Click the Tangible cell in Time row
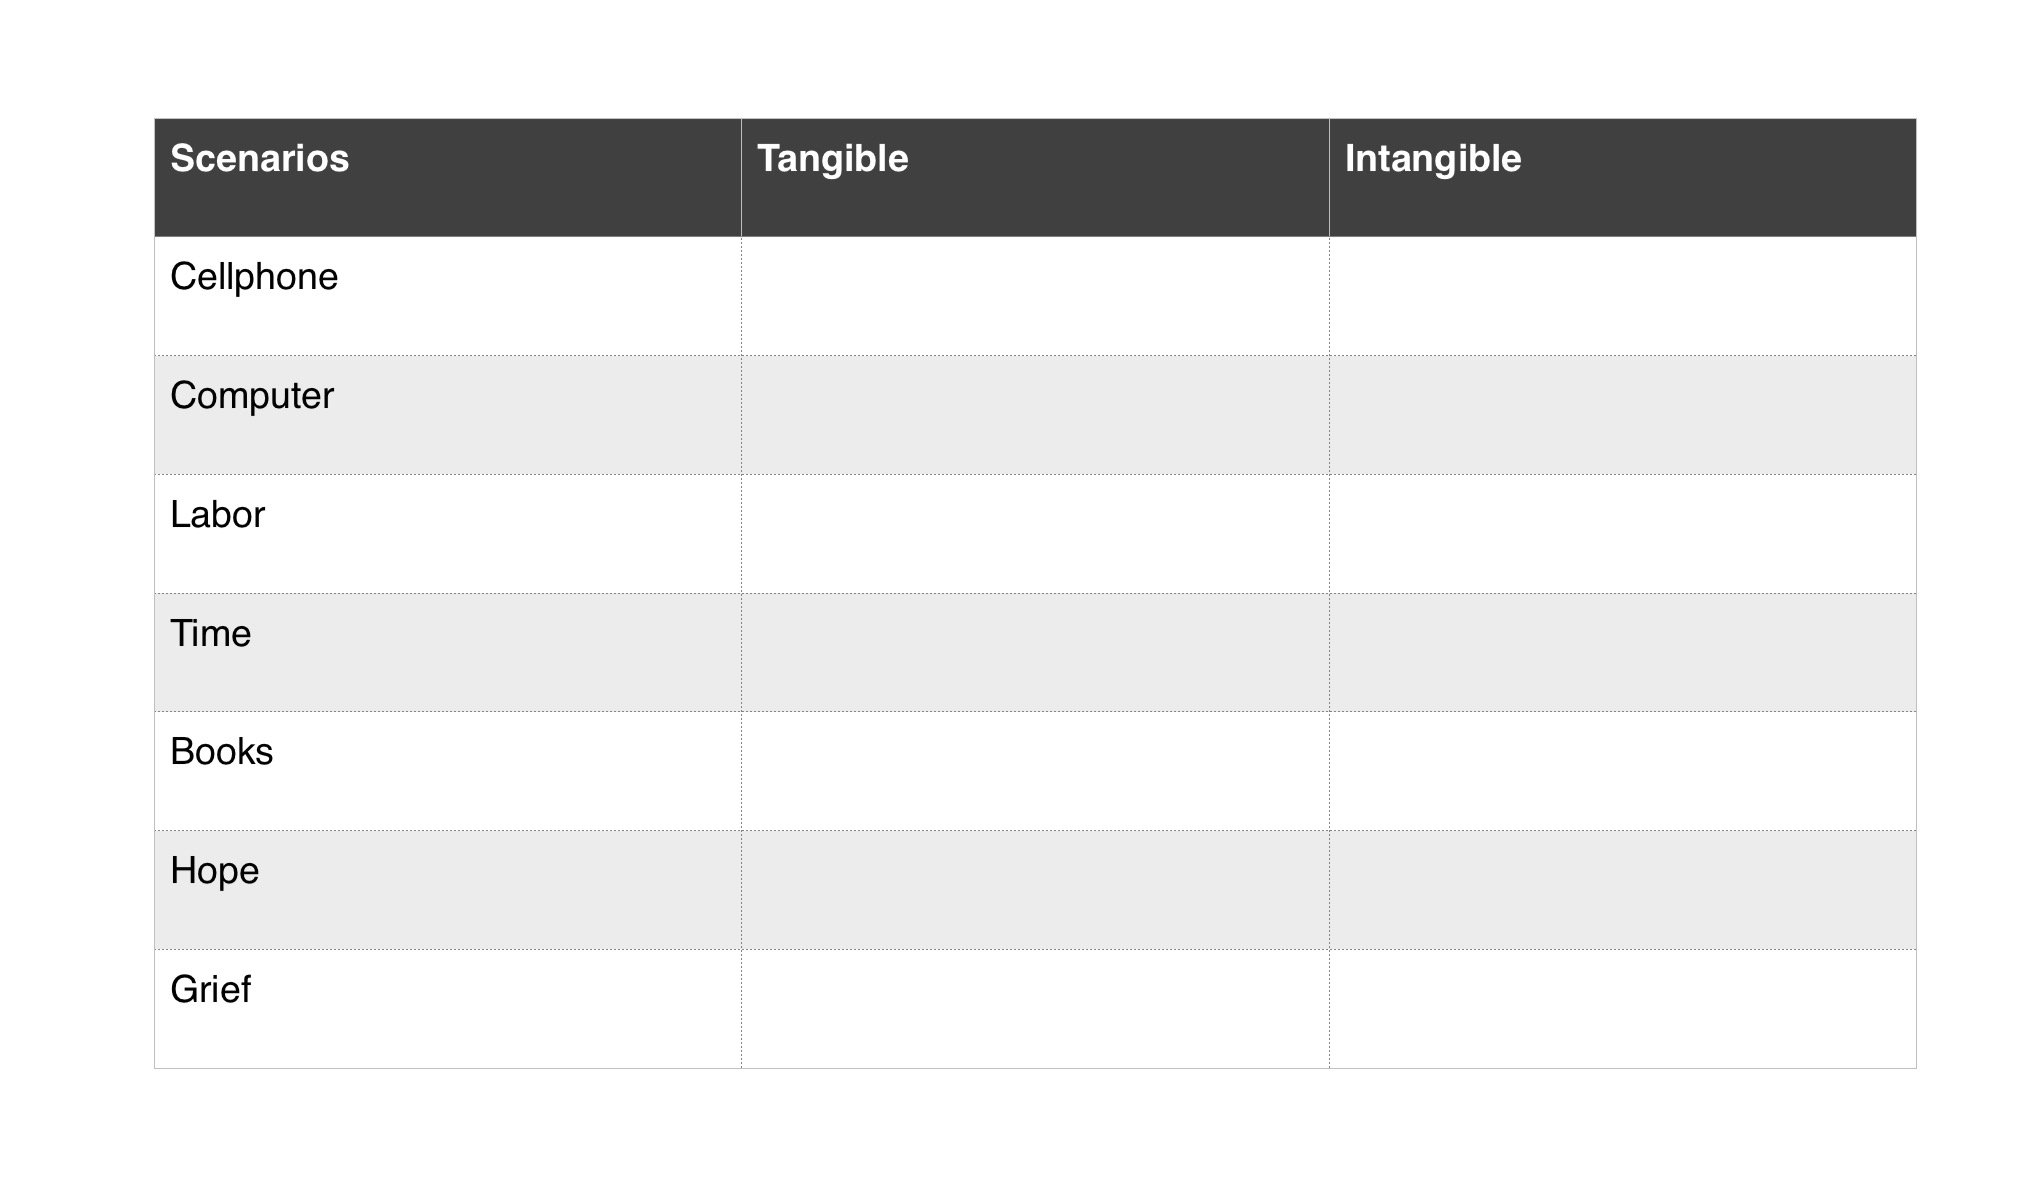This screenshot has height=1189, width=2034. coord(1034,652)
